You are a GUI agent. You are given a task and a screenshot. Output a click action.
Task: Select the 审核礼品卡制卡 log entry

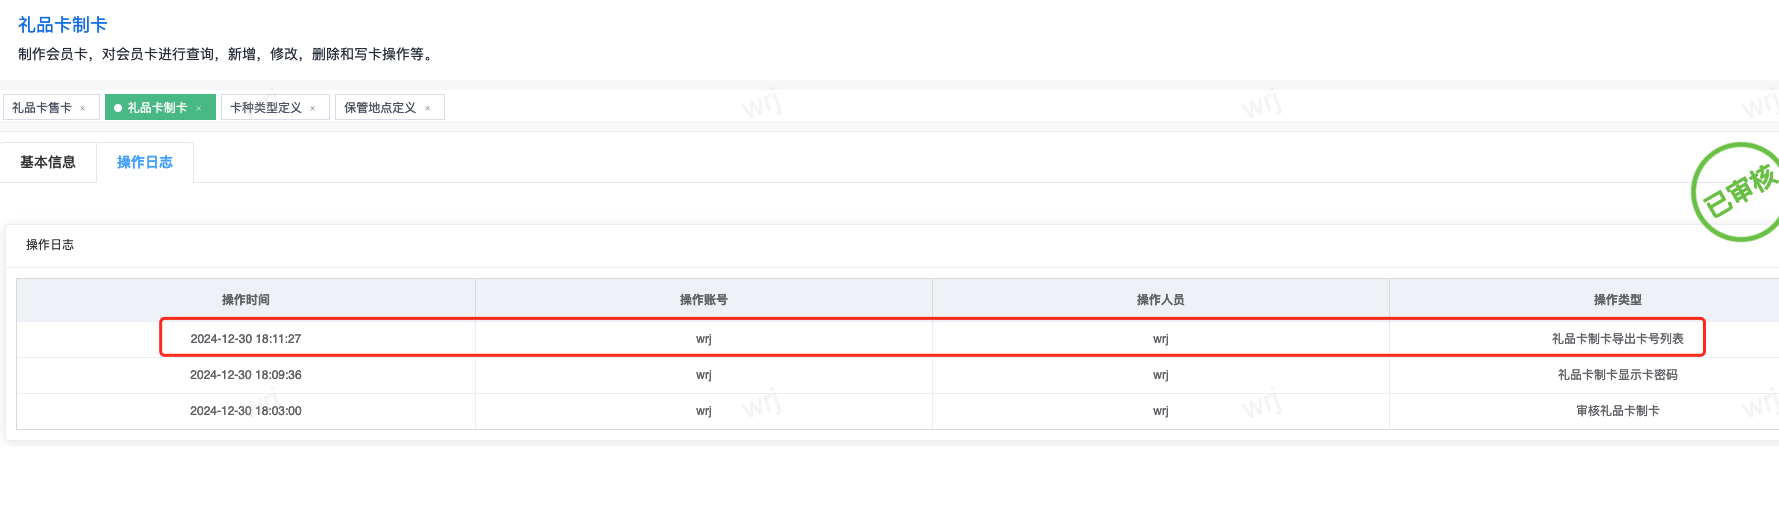(1618, 411)
